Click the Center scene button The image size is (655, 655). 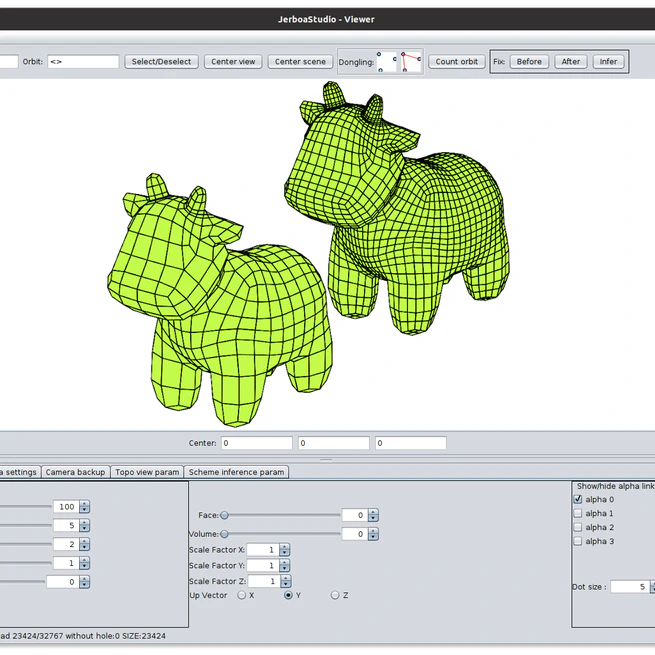300,61
